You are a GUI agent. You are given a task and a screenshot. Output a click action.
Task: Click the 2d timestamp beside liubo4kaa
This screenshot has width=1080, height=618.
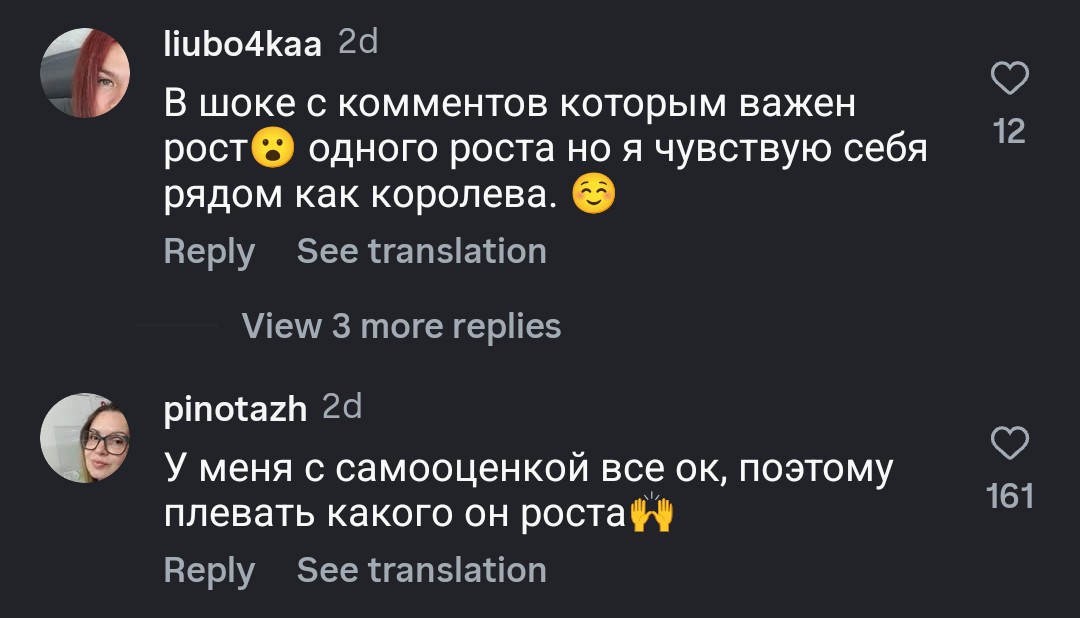358,43
